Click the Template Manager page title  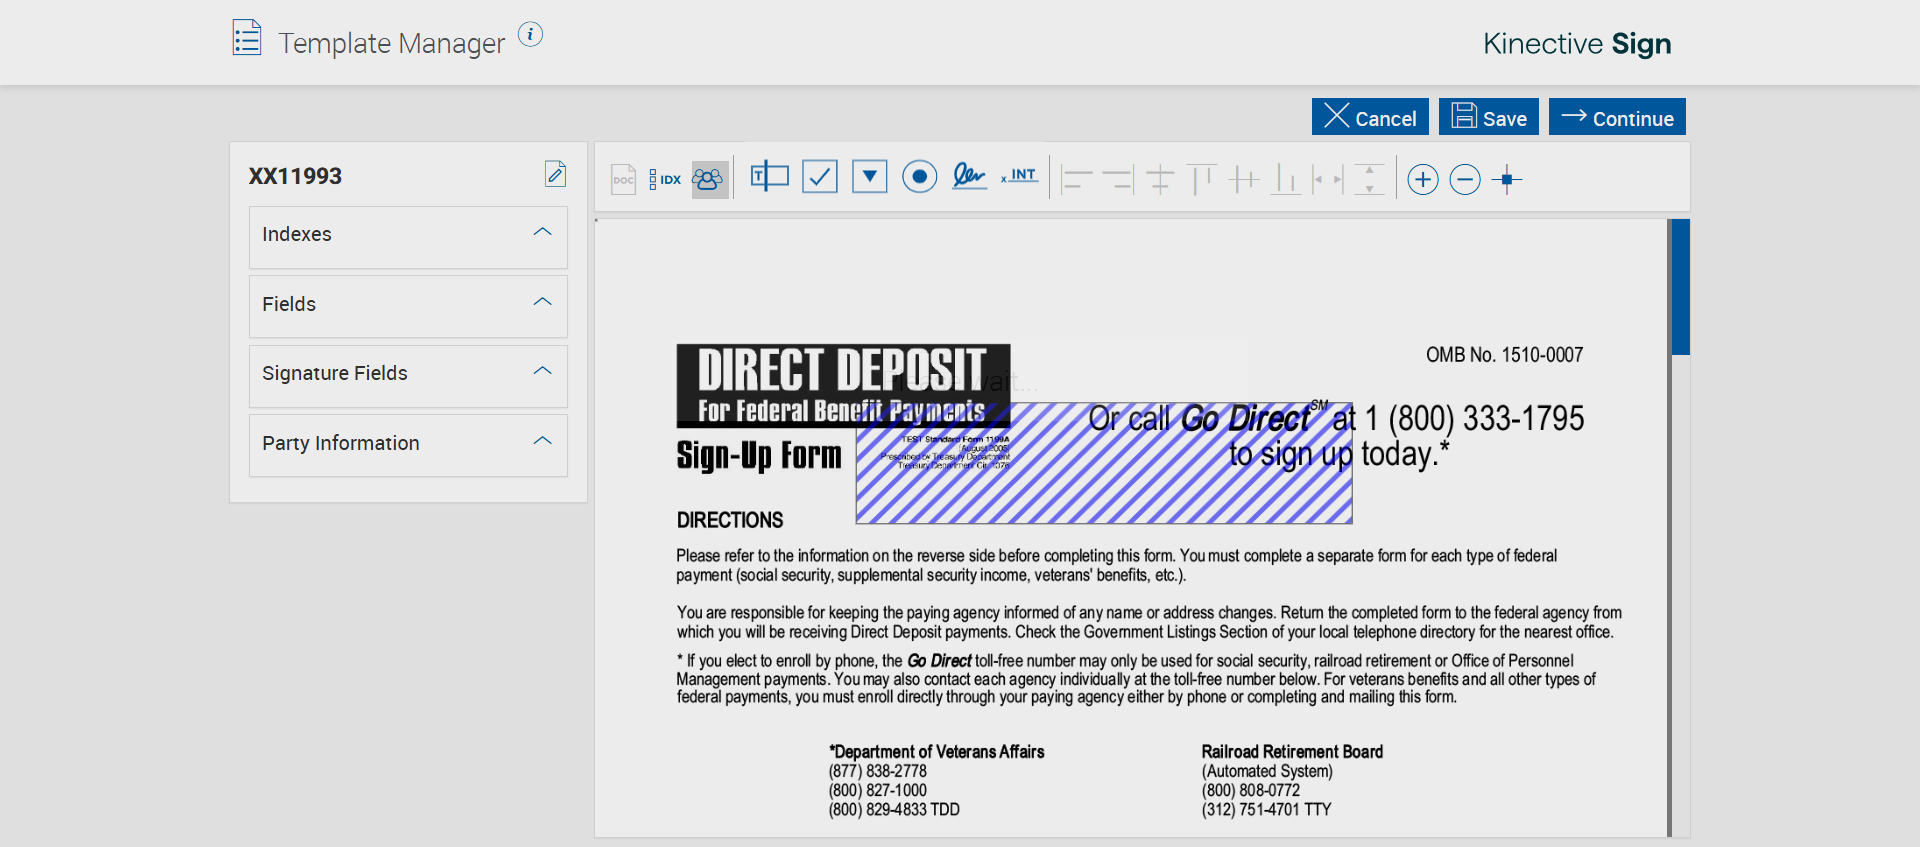(392, 43)
